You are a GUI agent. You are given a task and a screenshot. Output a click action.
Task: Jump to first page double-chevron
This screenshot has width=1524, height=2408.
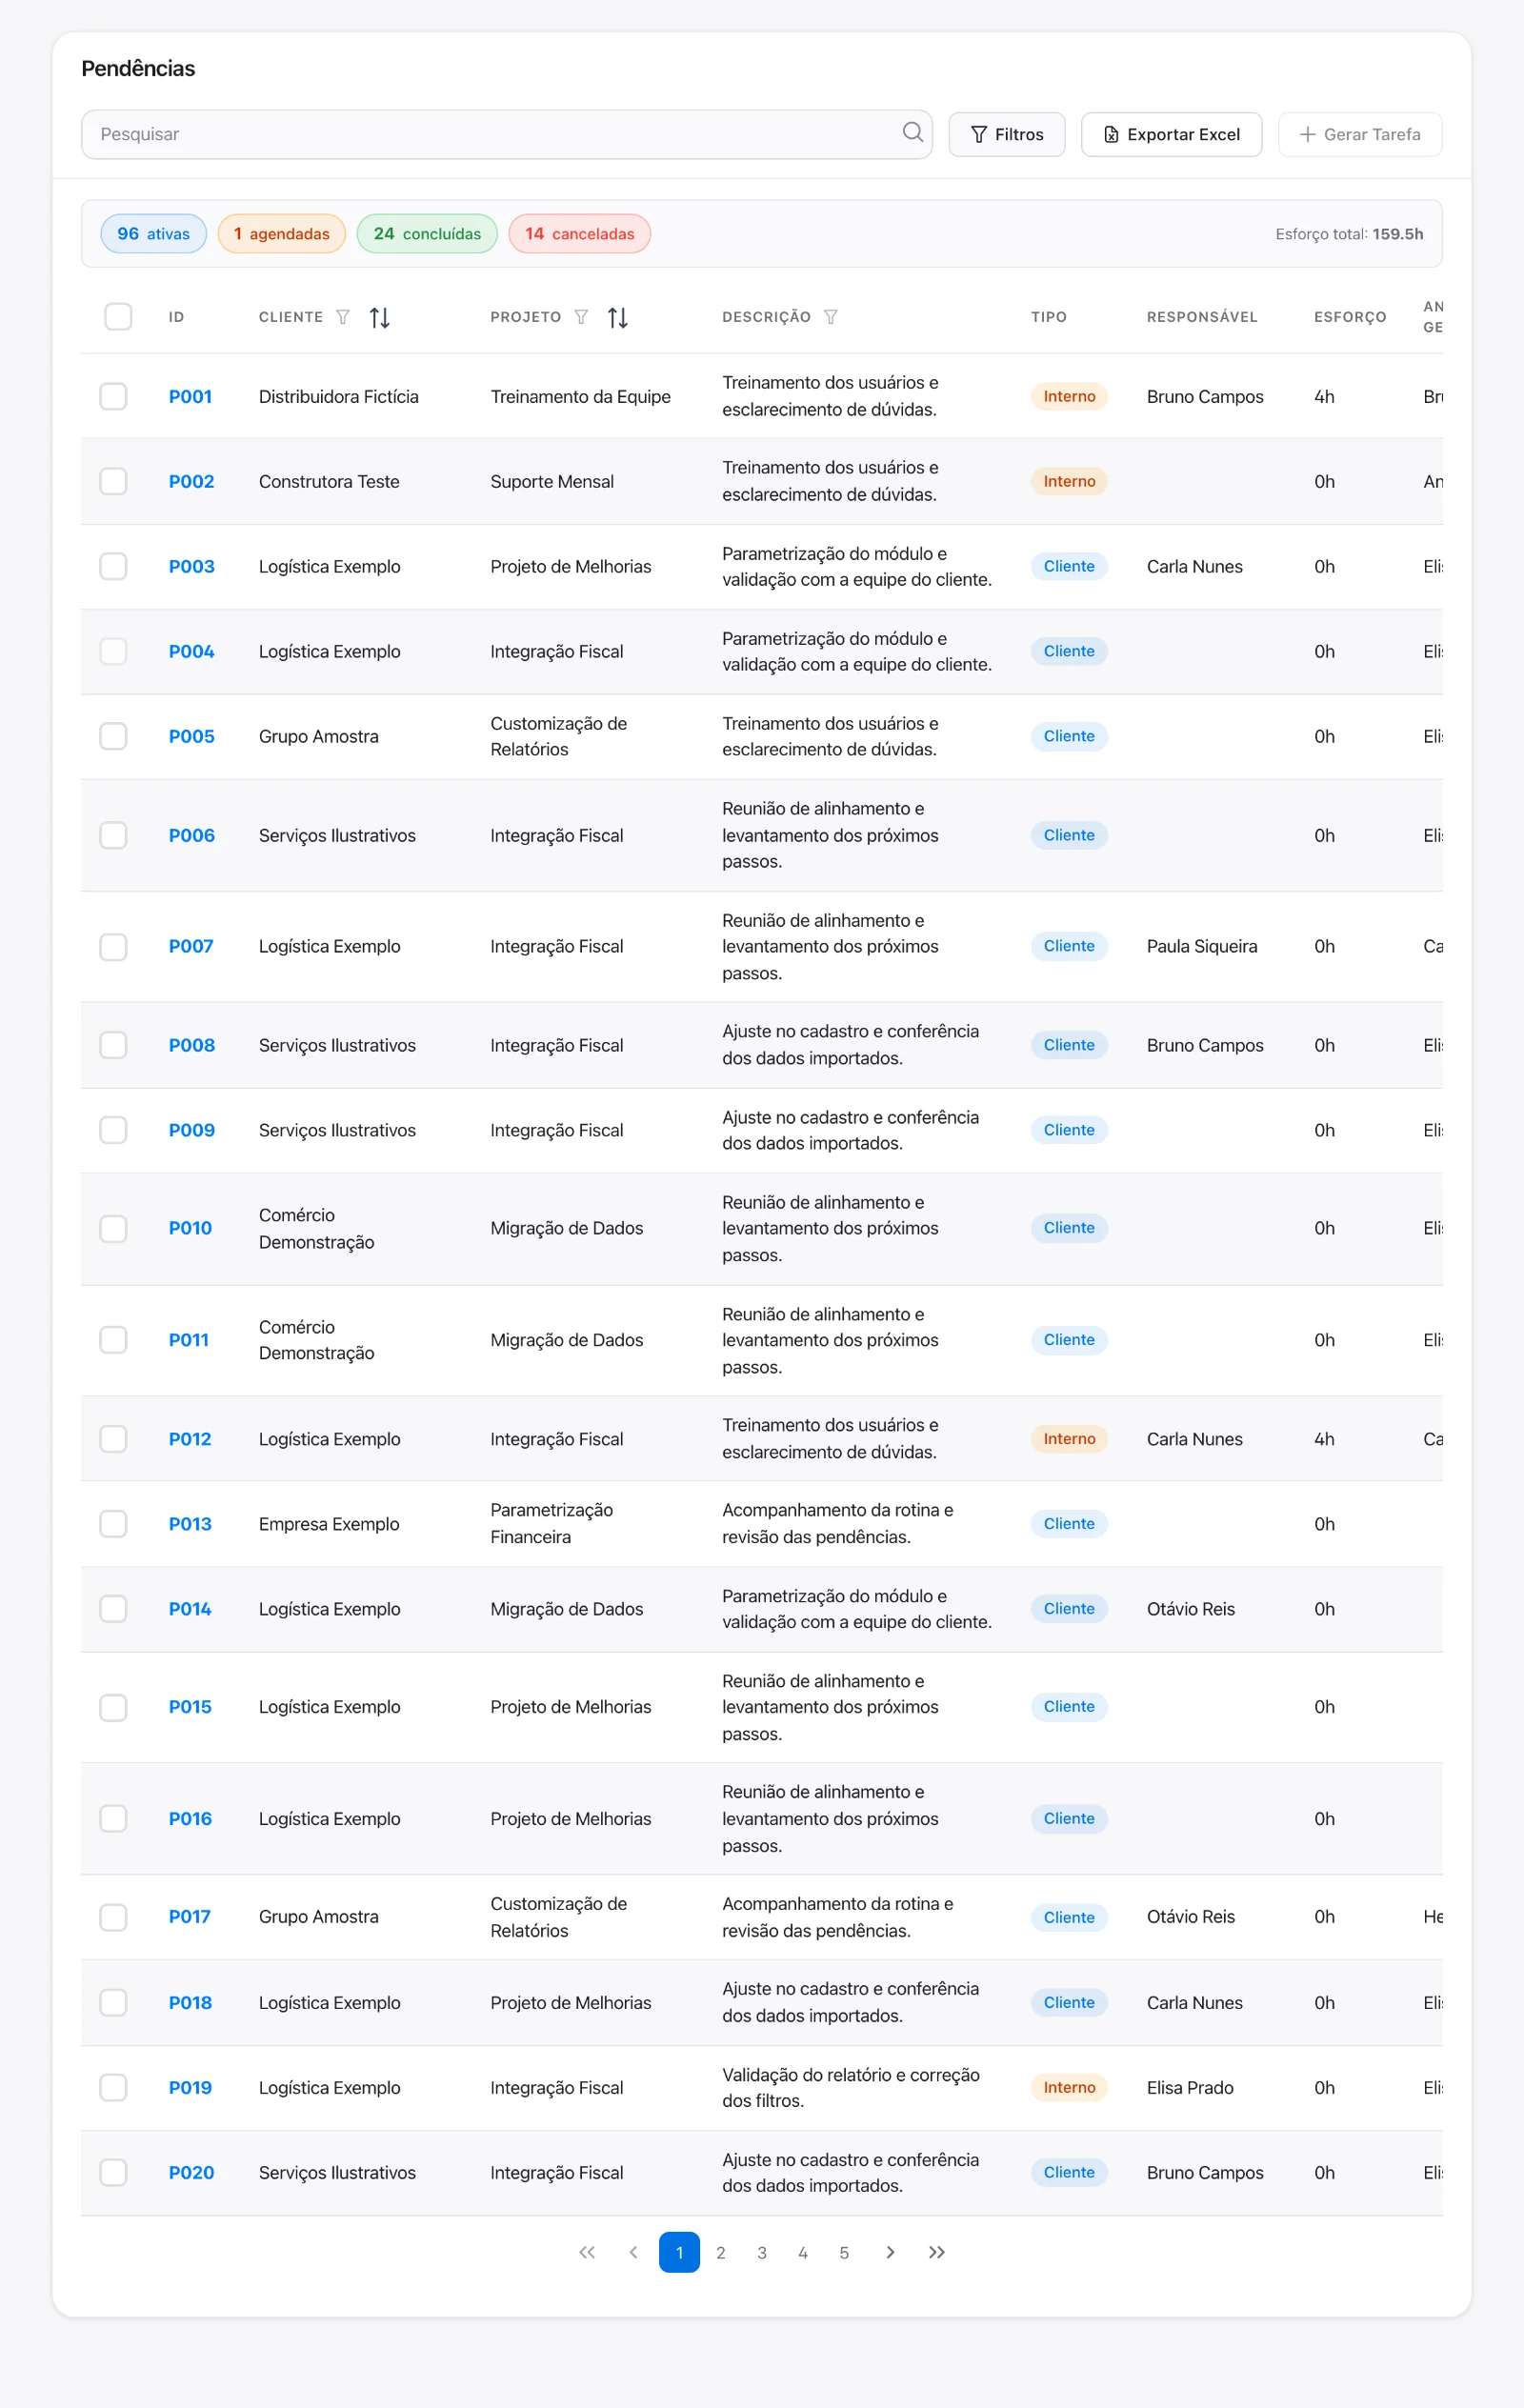click(587, 2252)
